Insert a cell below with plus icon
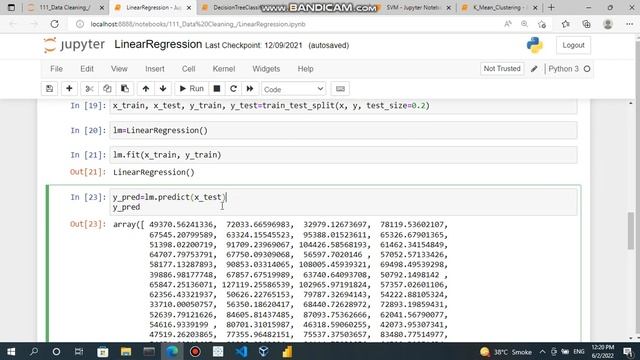This screenshot has width=640, height=360. (x=69, y=89)
